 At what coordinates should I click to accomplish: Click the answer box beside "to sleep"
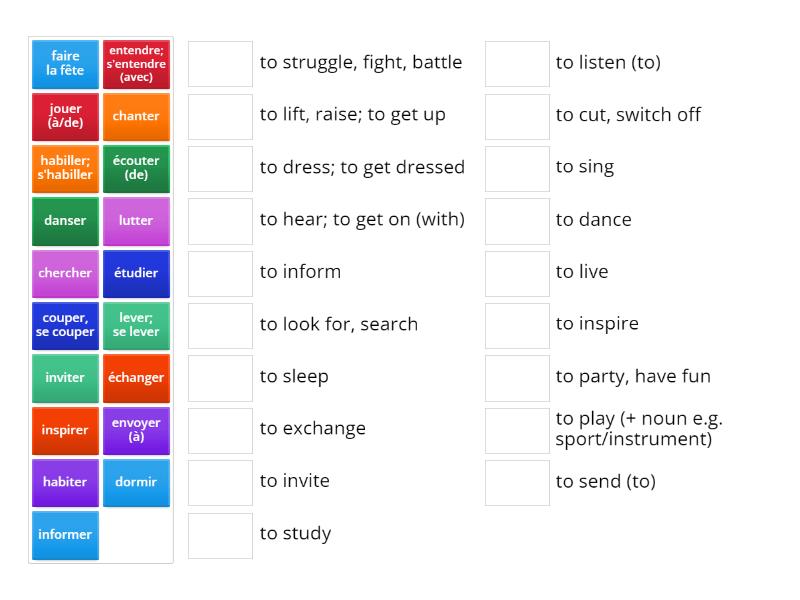(x=220, y=377)
